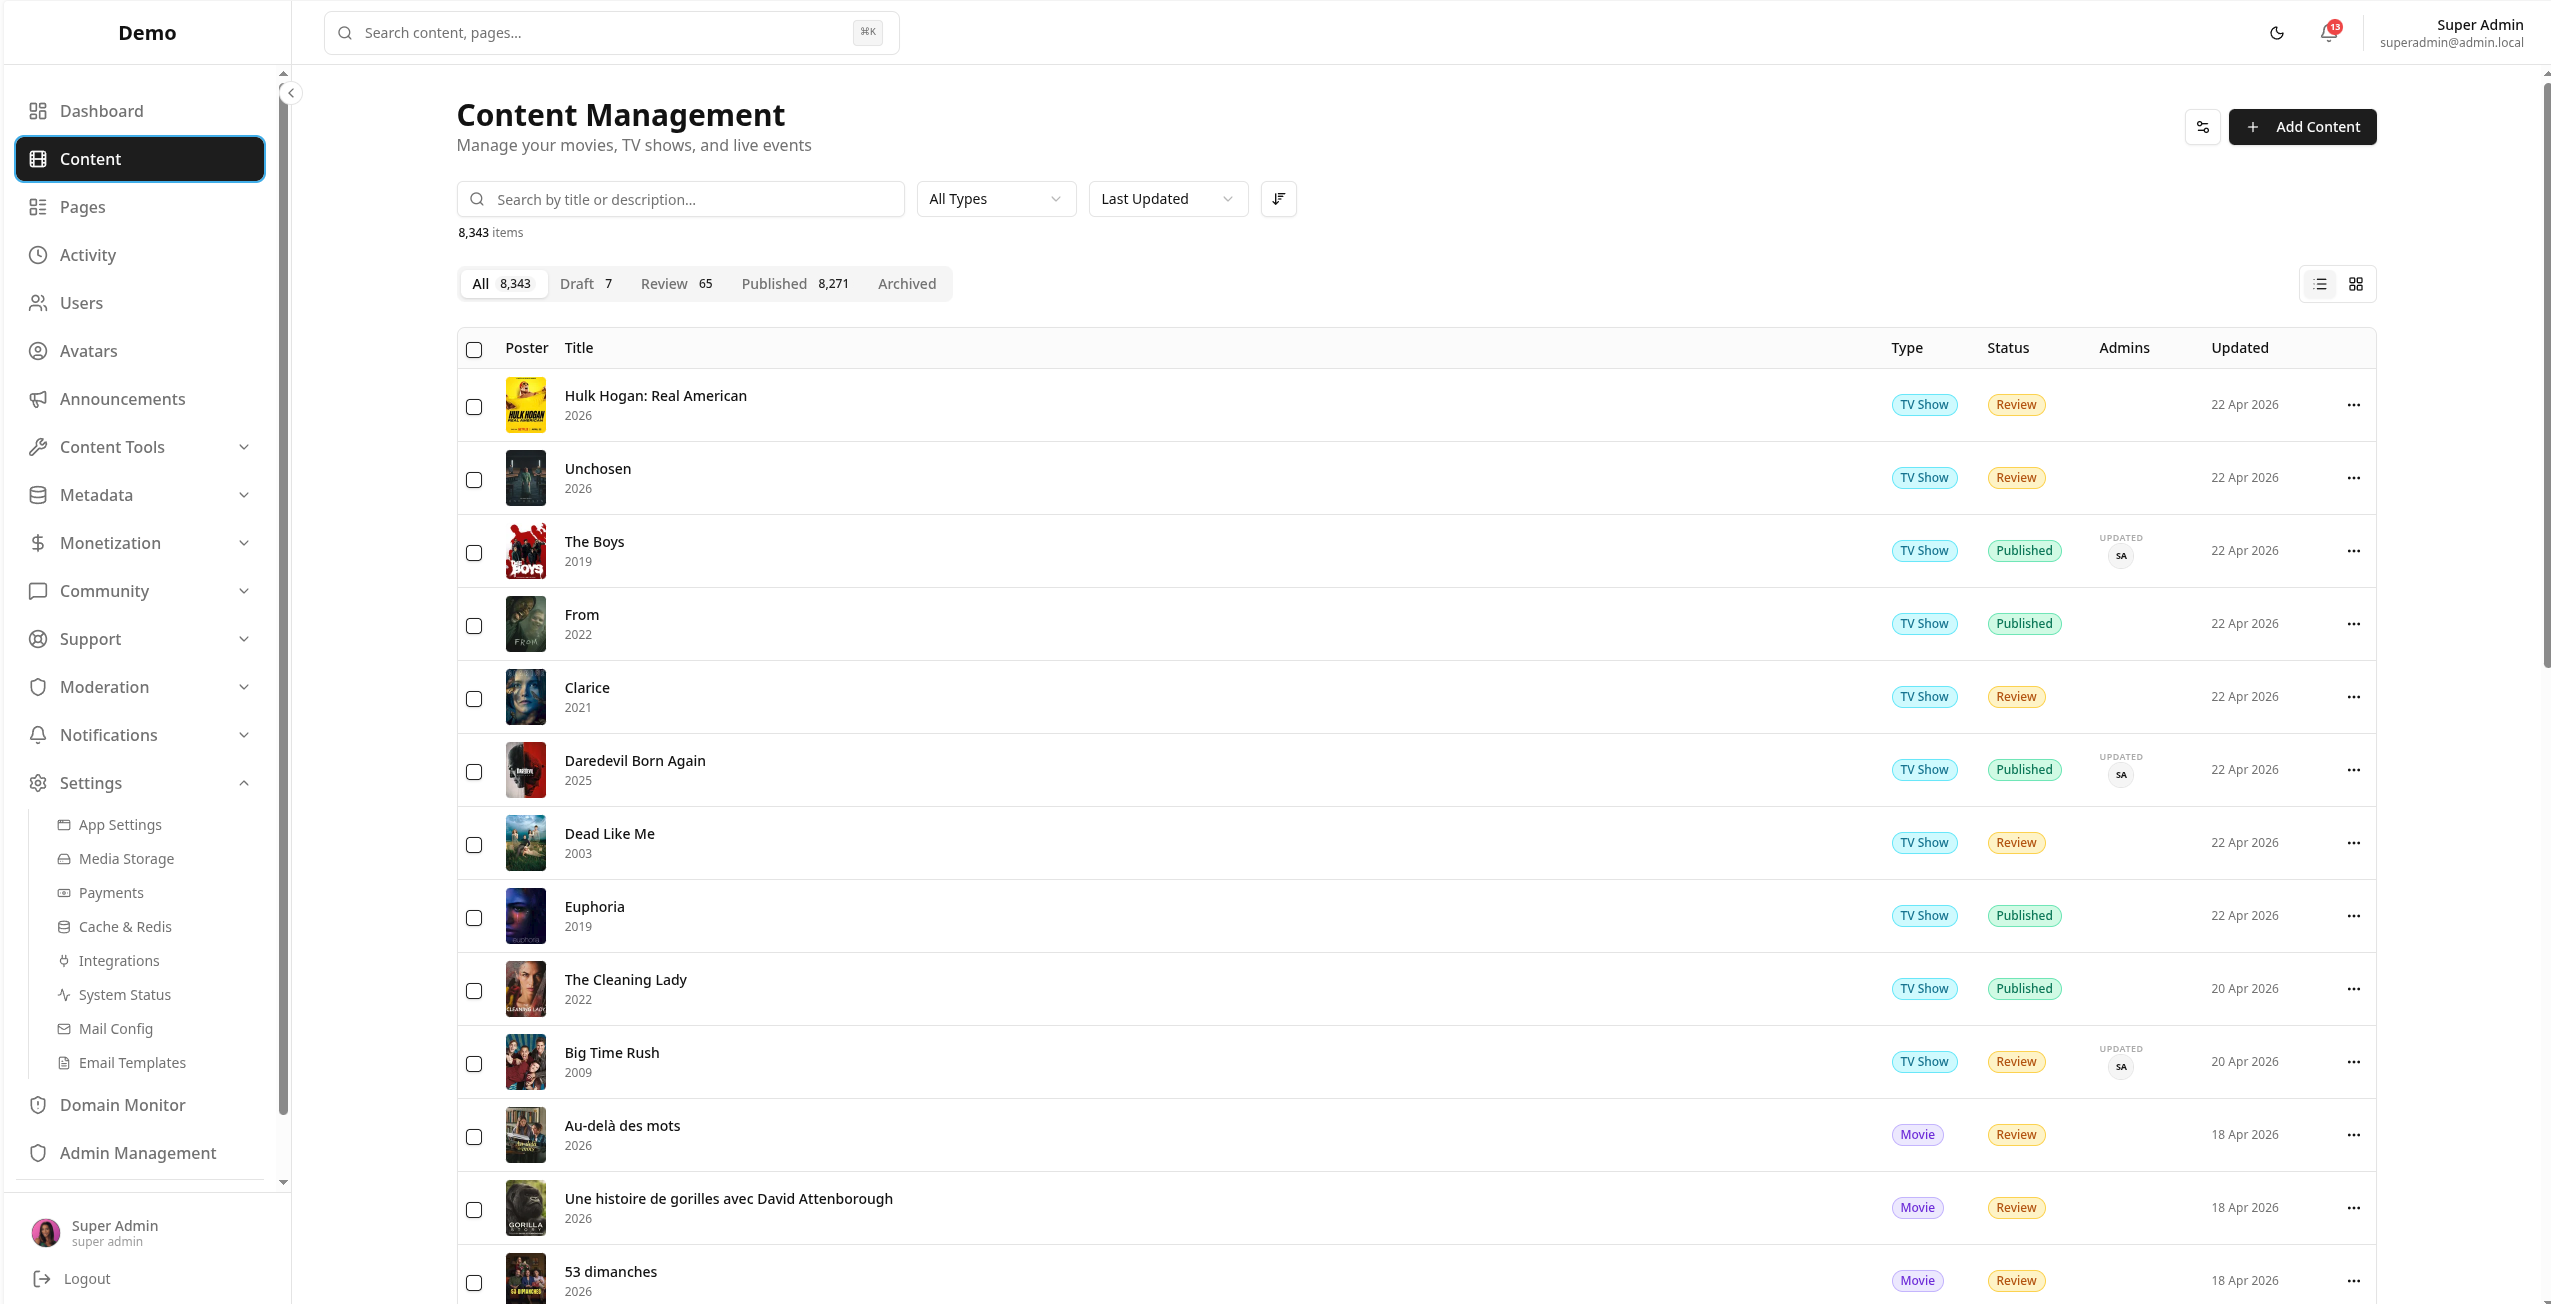The height and width of the screenshot is (1304, 2551).
Task: Switch to the Draft tab
Action: pos(585,284)
